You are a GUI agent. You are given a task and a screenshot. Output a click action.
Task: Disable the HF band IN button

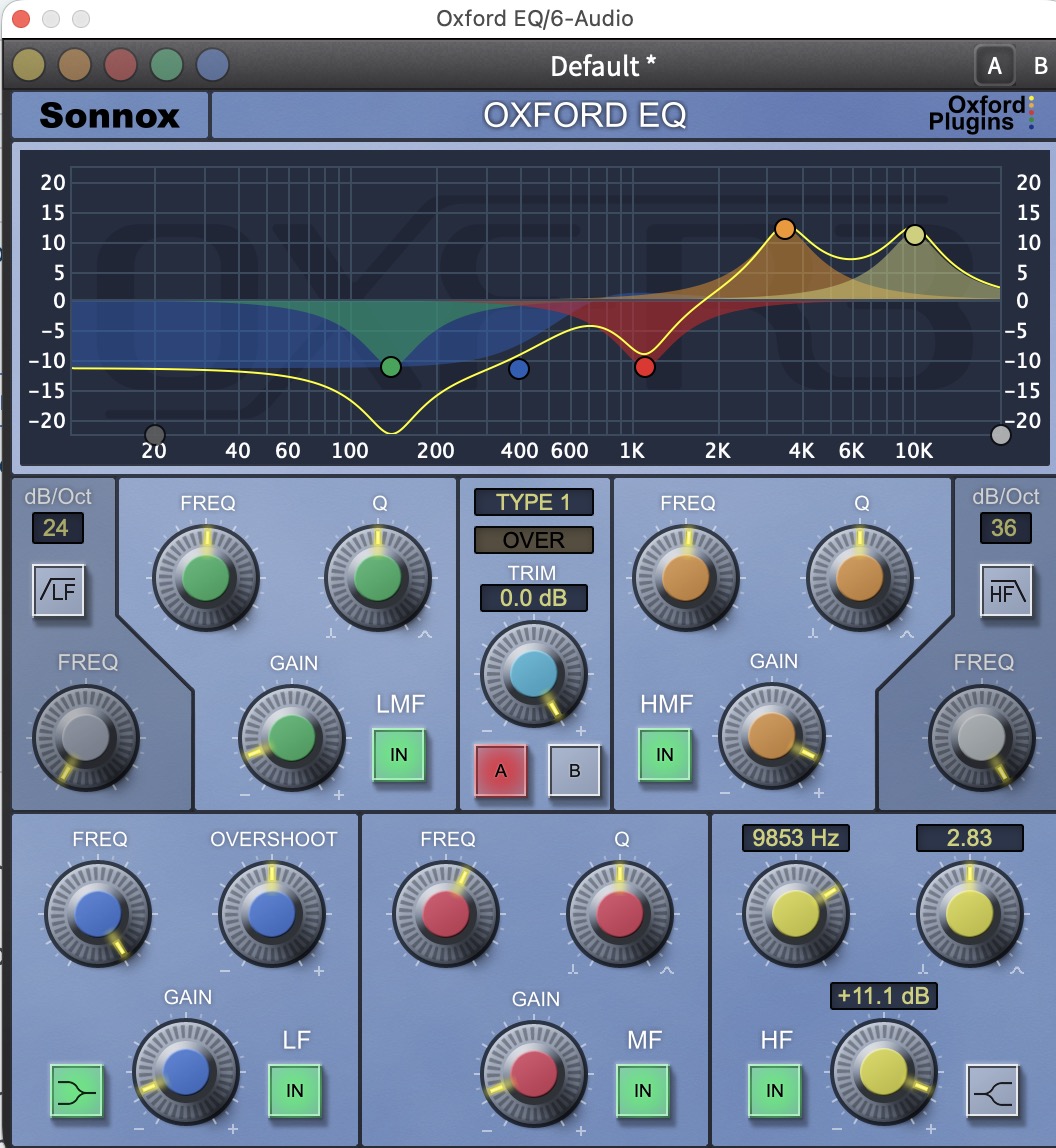pos(774,1091)
